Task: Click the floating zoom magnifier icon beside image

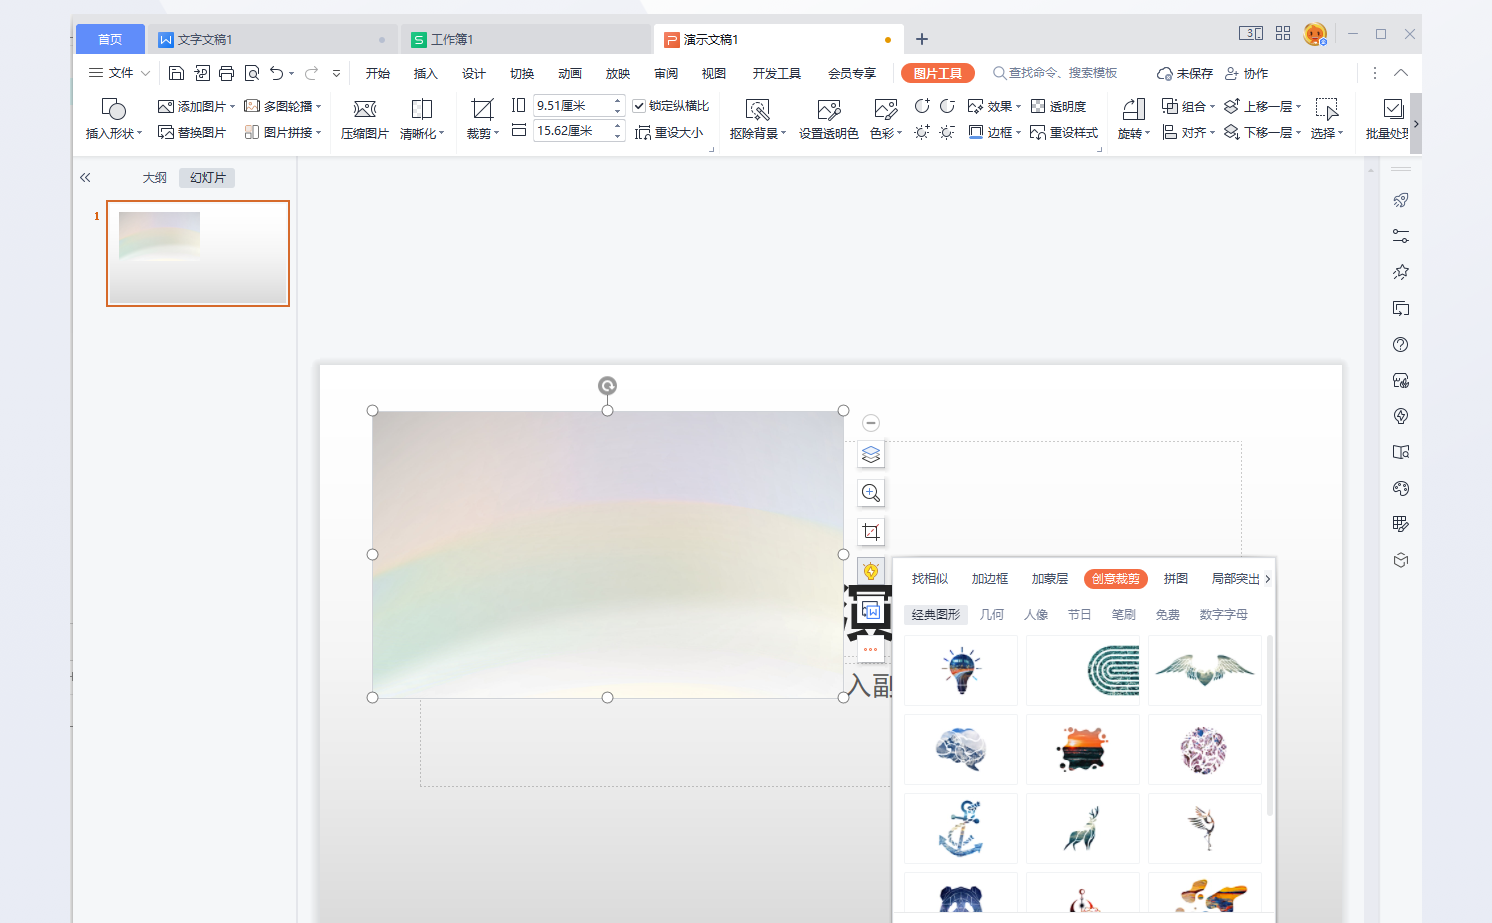Action: click(x=871, y=493)
